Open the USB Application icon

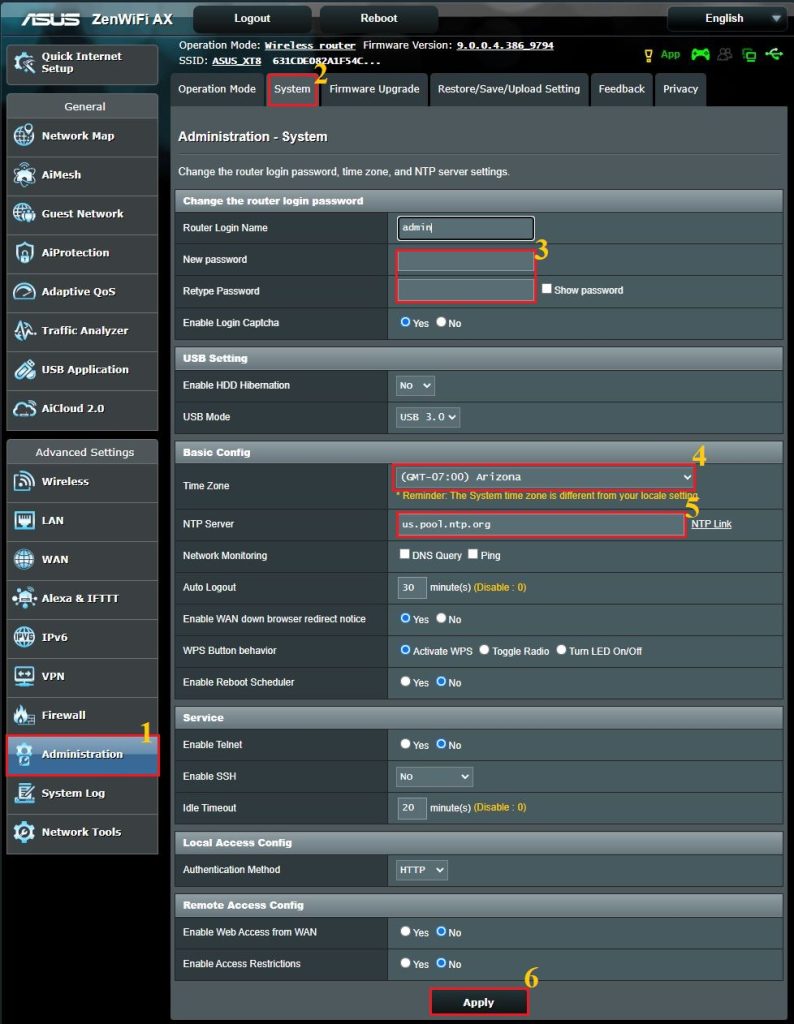point(24,370)
